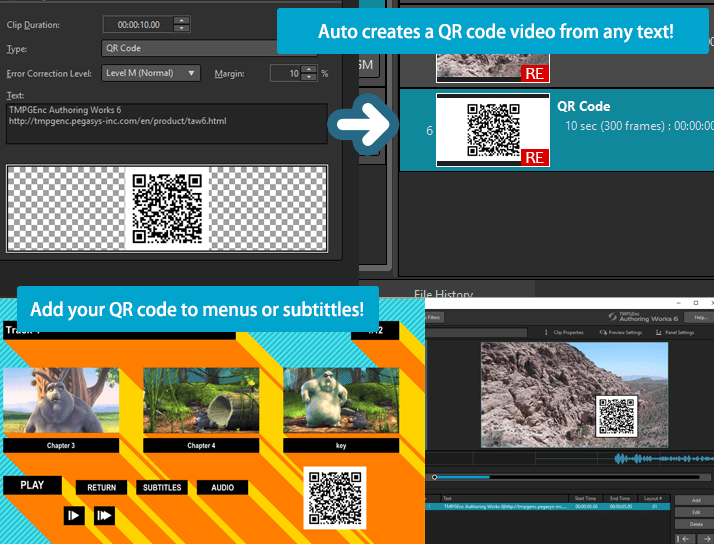Click the Add subtitle button
The width and height of the screenshot is (714, 544).
pyautogui.click(x=696, y=500)
